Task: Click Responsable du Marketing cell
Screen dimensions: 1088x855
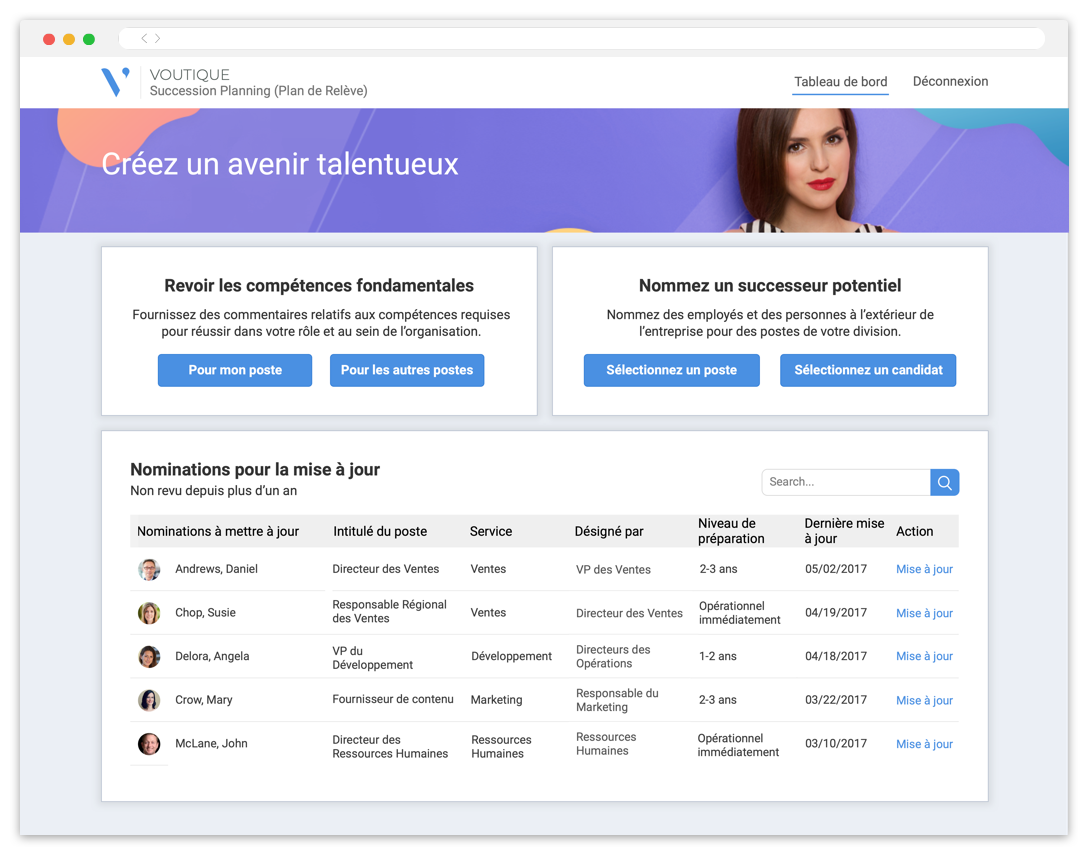Action: 618,700
